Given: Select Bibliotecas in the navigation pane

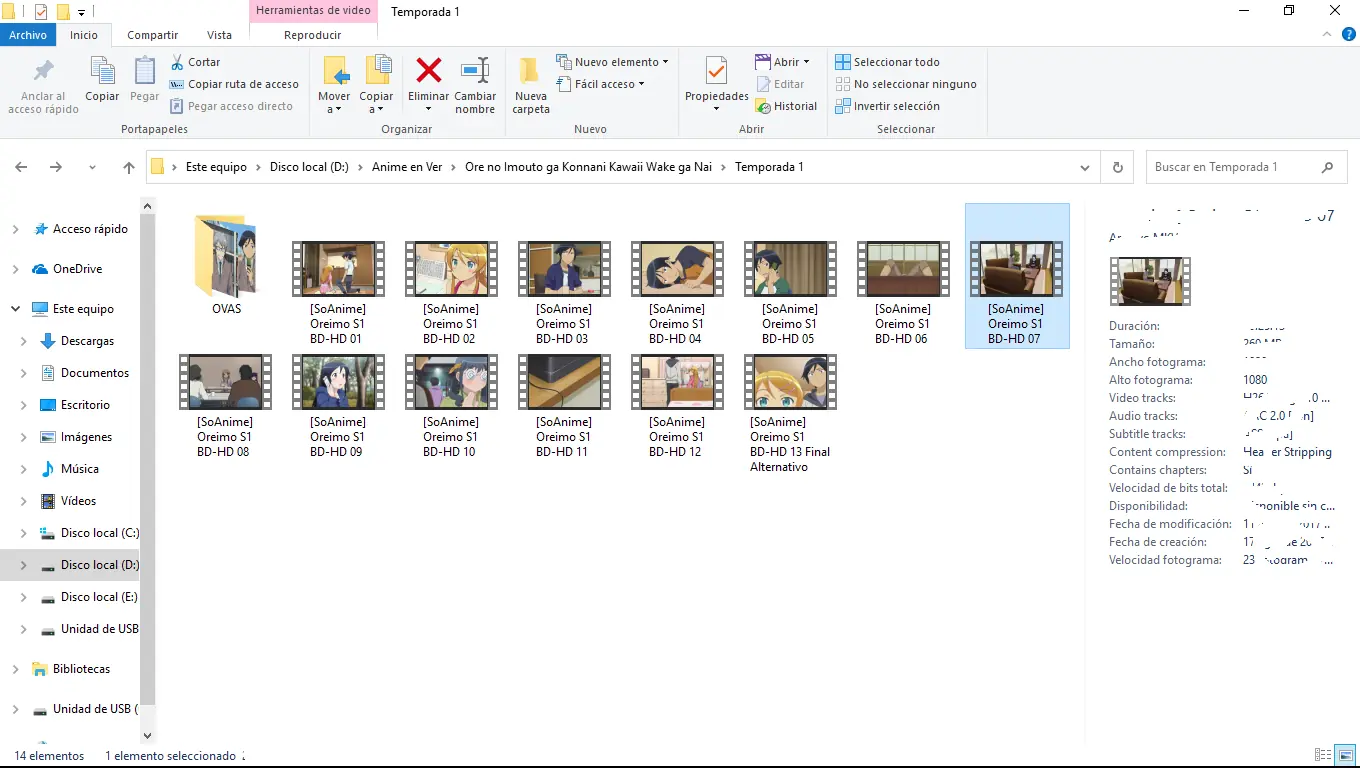Looking at the screenshot, I should 81,669.
